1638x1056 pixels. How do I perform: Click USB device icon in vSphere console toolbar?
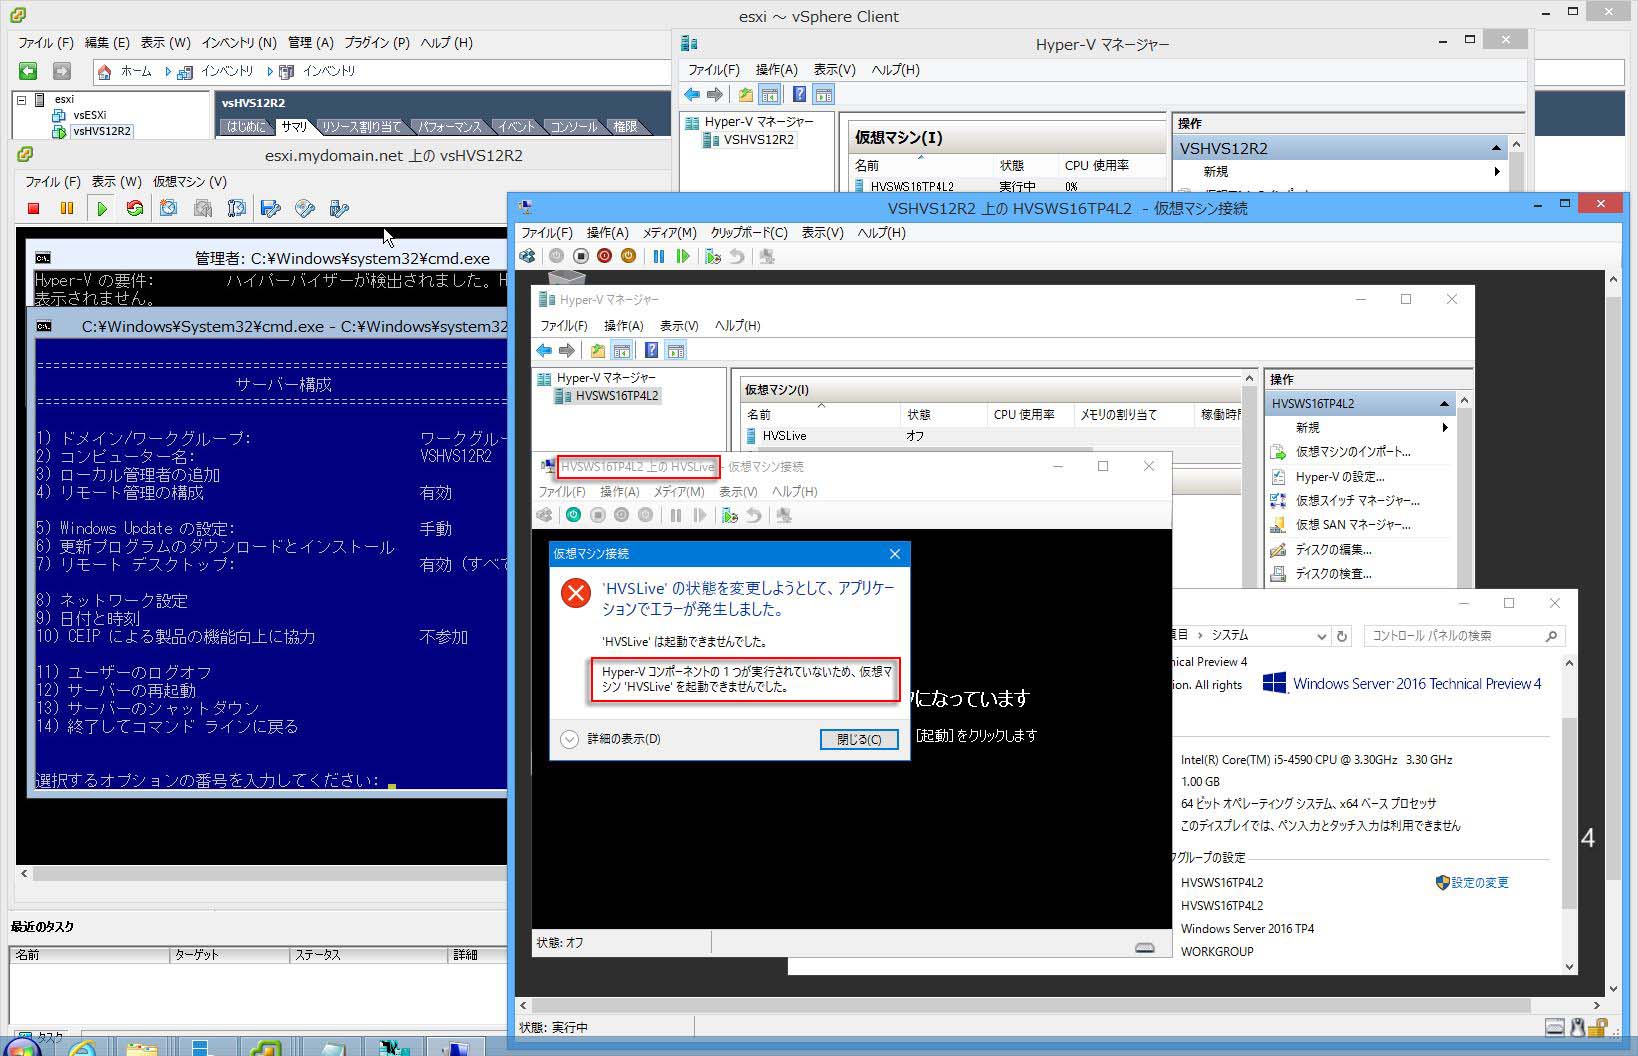(339, 208)
